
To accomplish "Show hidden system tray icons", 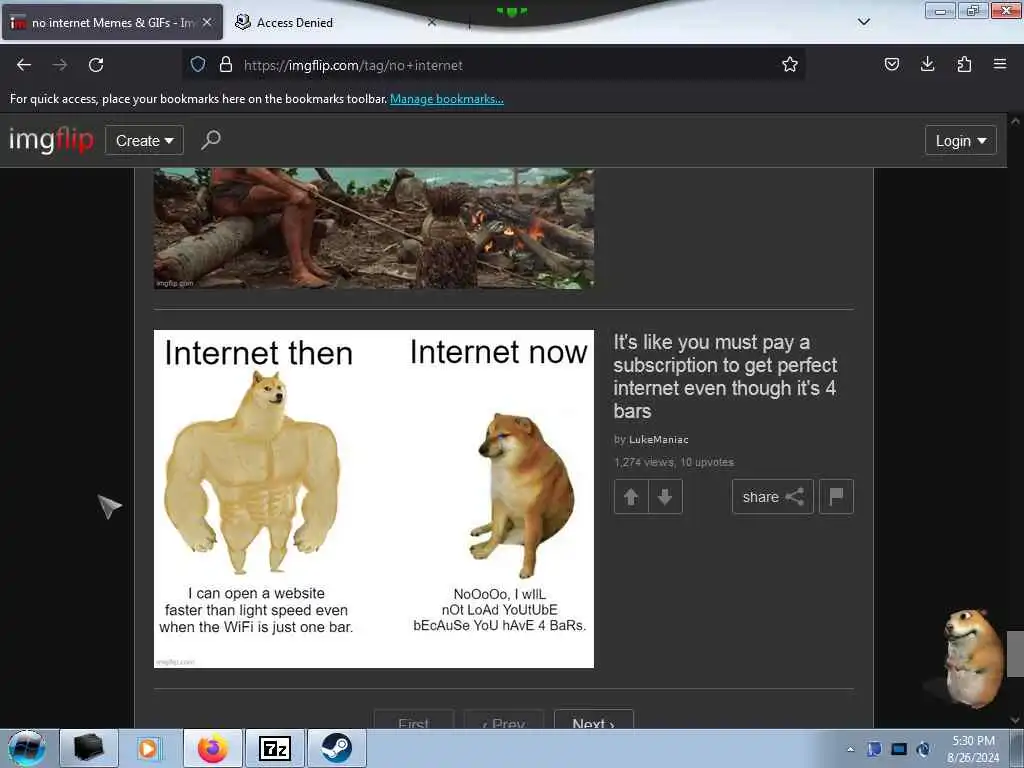I will point(850,749).
